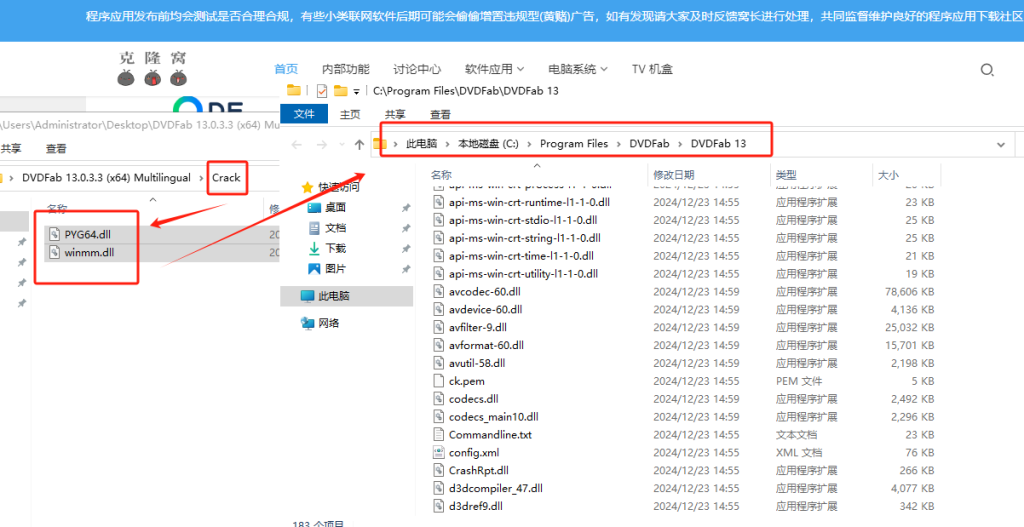Viewport: 1024px width, 527px height.
Task: Sort by the 修改日期 column header
Action: [x=674, y=174]
